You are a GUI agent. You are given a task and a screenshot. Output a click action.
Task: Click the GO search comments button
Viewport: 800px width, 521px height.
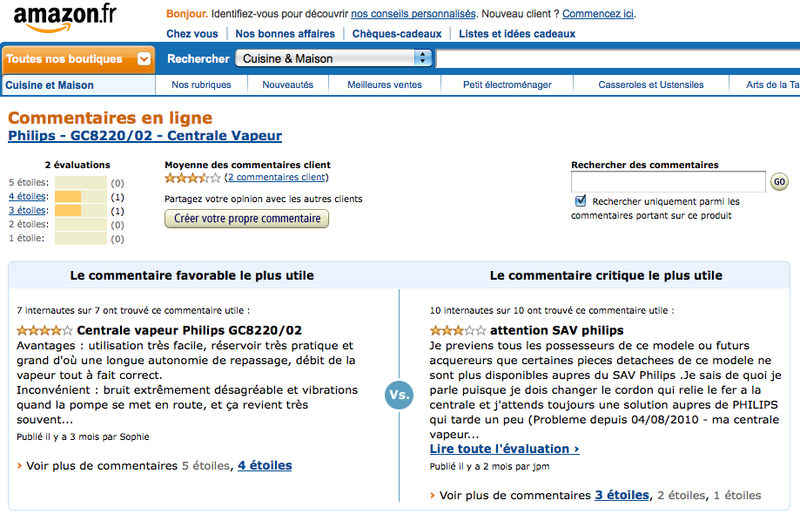(779, 182)
